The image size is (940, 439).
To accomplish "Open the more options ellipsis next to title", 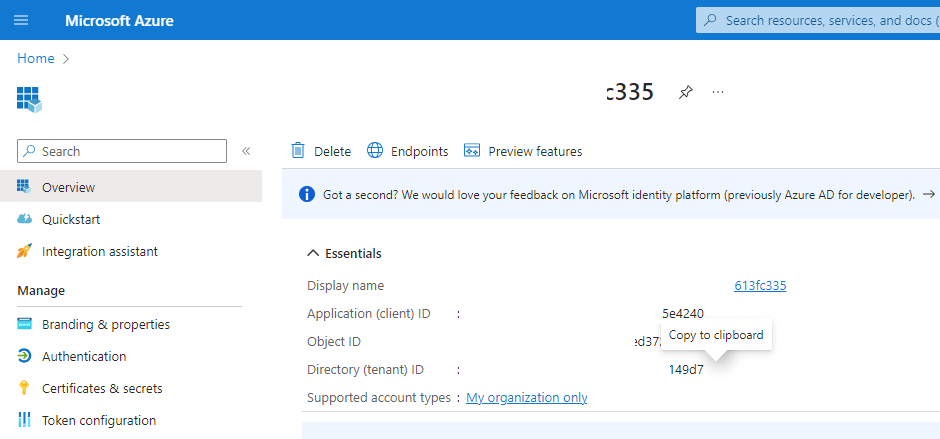I will pyautogui.click(x=718, y=92).
